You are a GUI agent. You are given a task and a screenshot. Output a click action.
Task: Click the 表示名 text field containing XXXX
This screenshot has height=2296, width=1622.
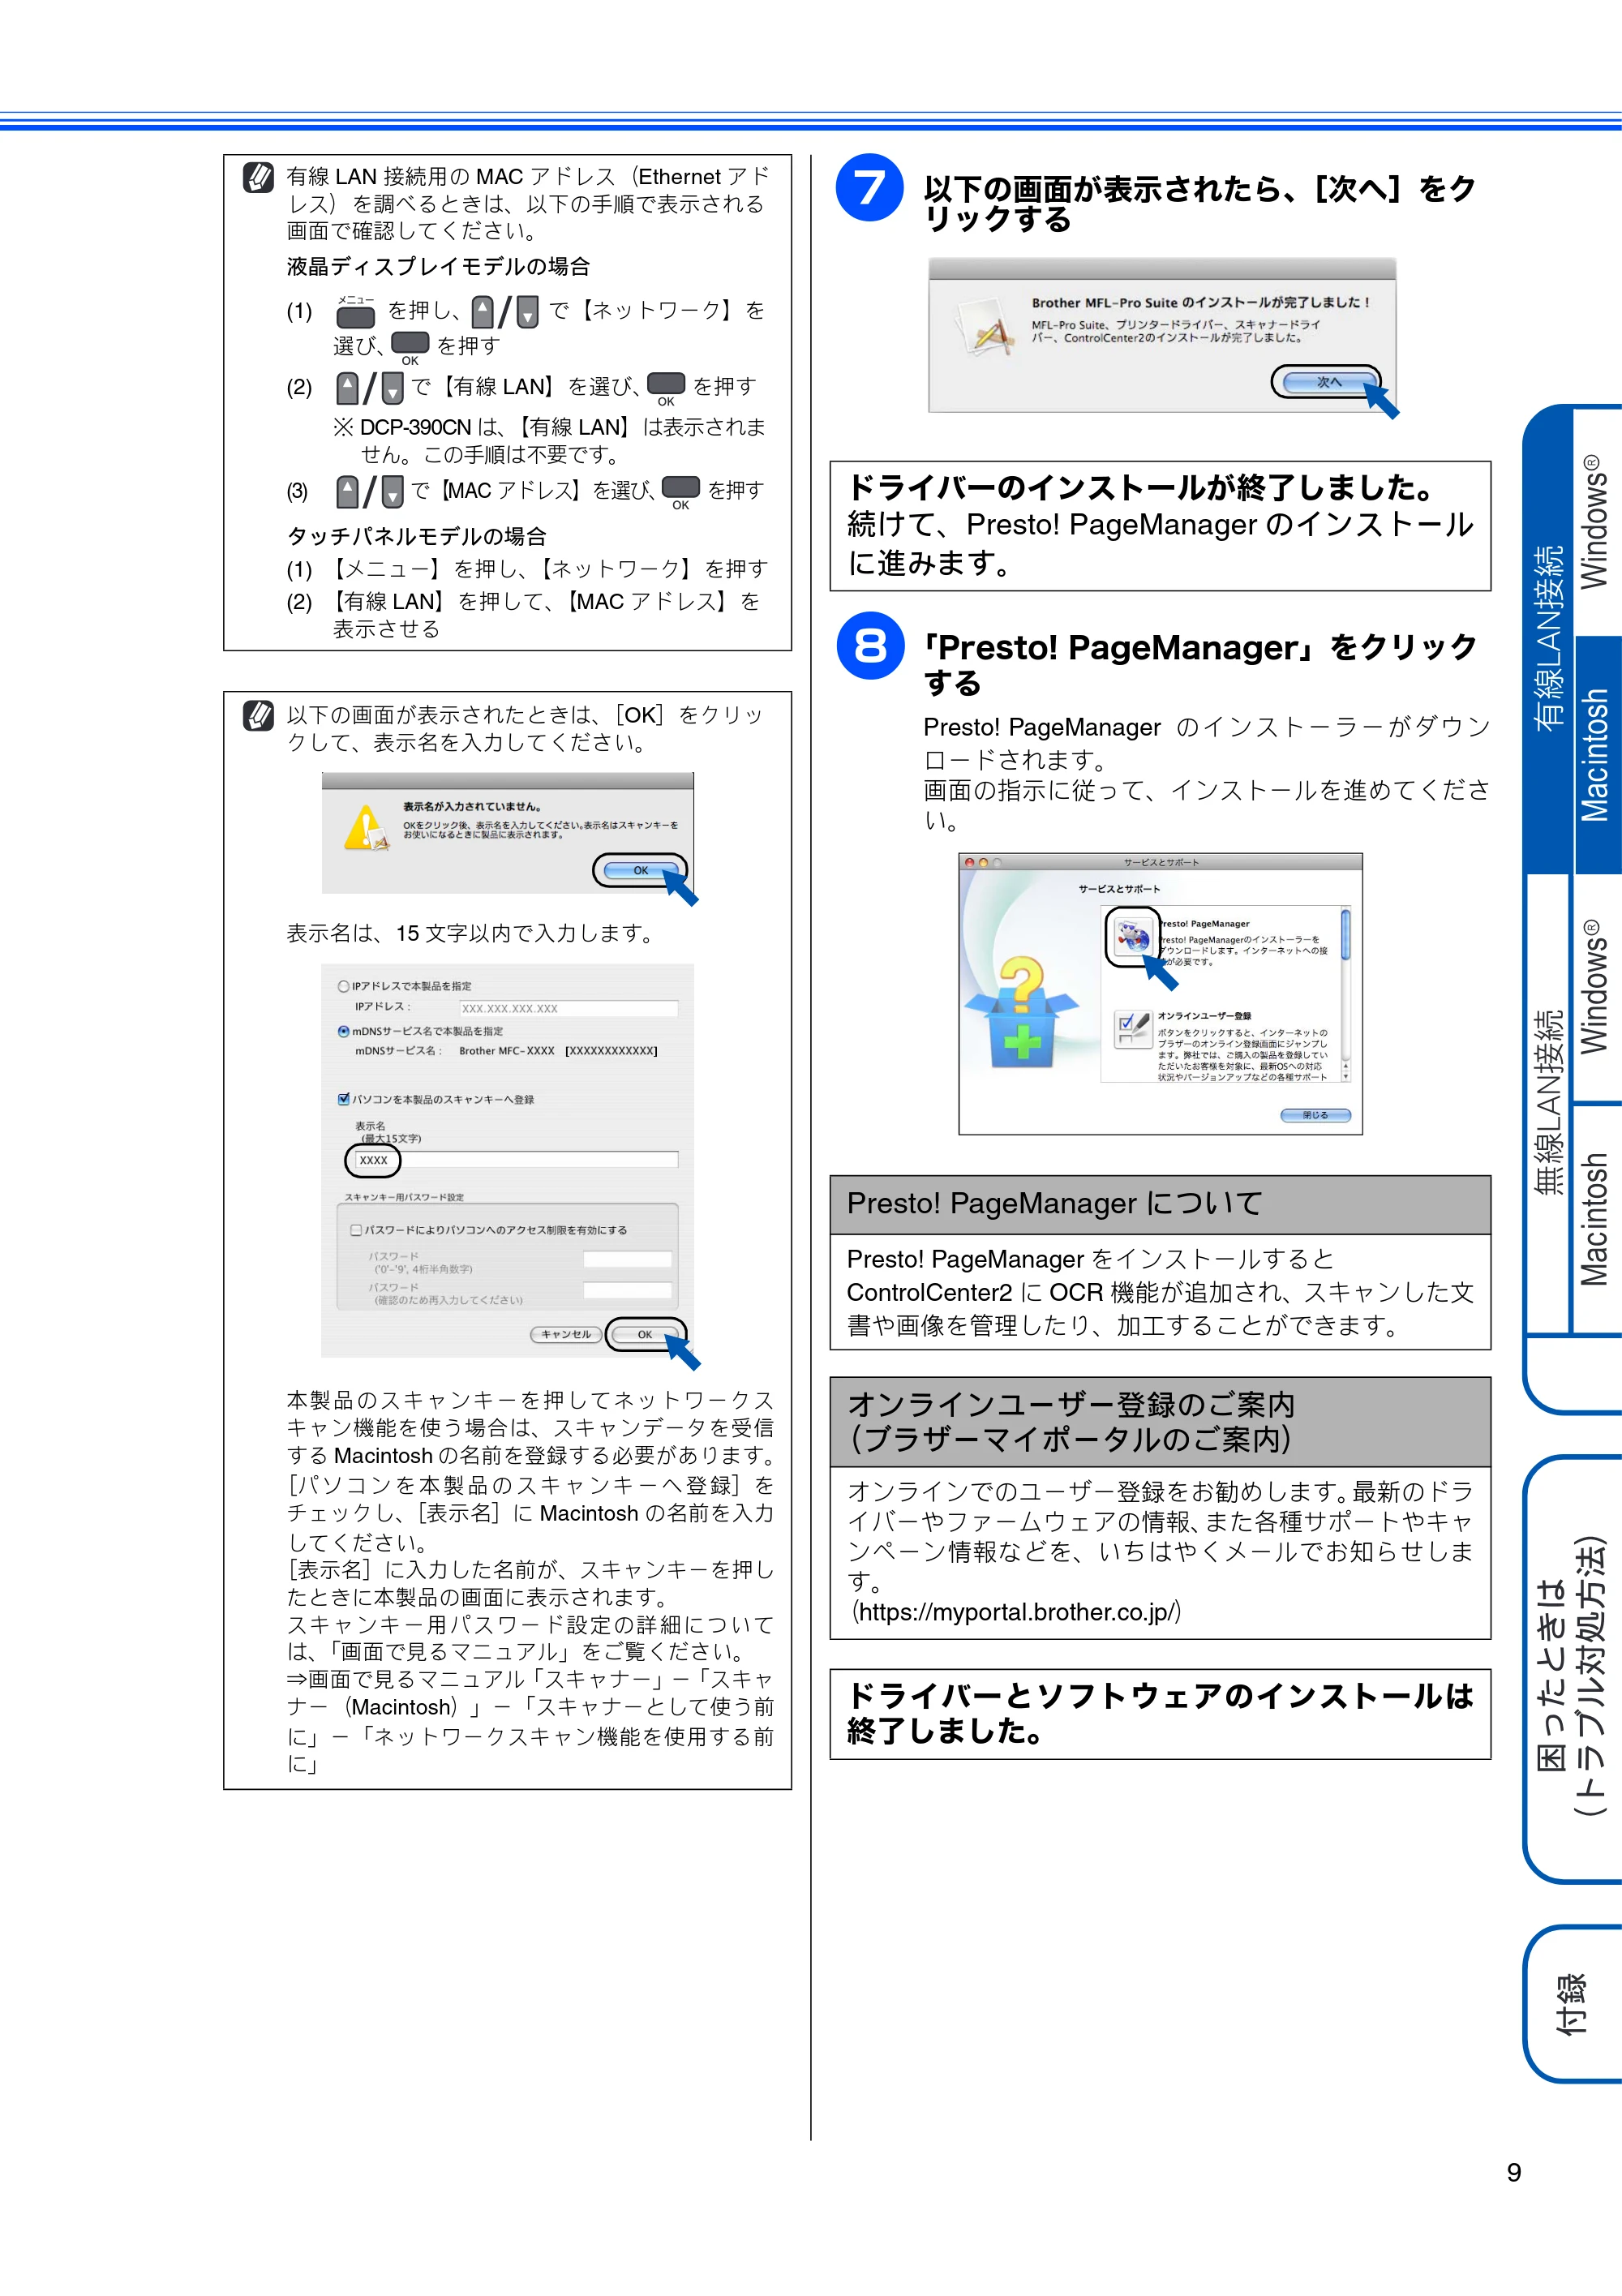tap(515, 1160)
